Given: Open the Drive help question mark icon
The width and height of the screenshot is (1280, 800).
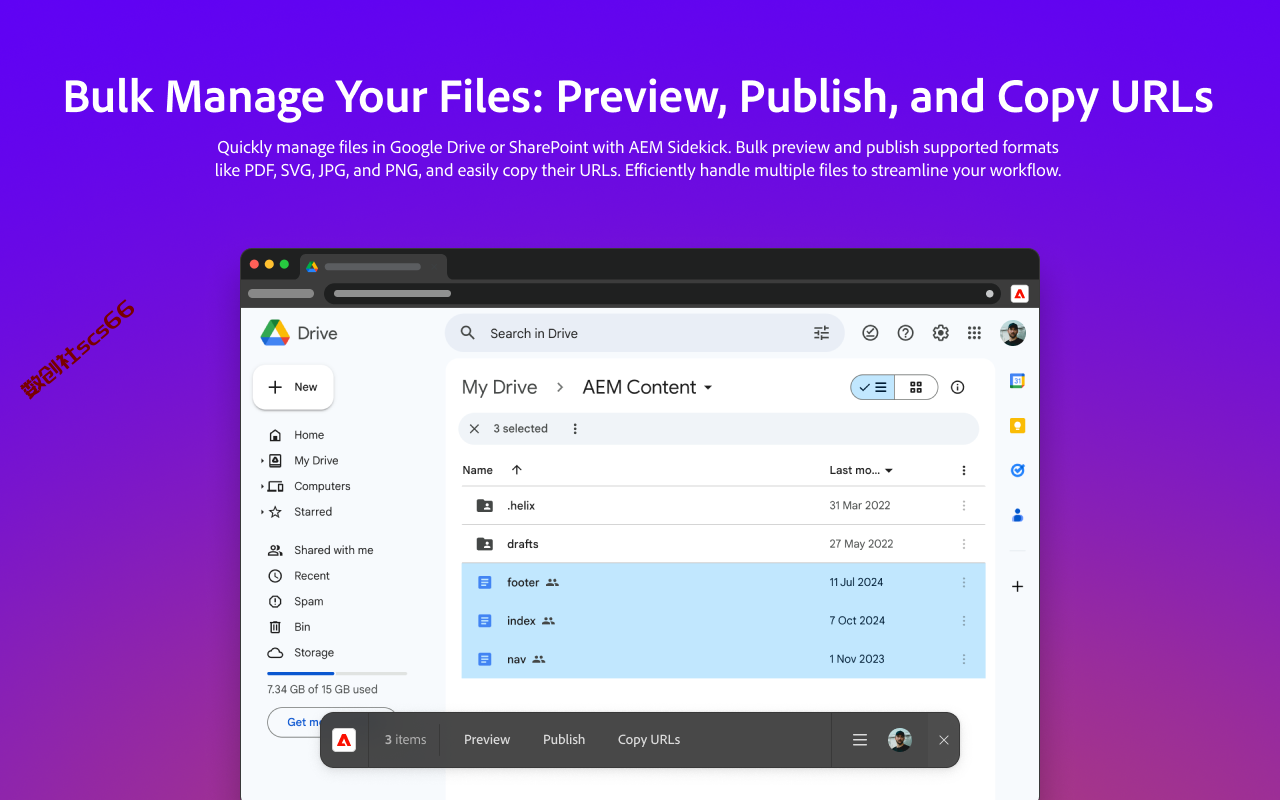Looking at the screenshot, I should point(905,333).
